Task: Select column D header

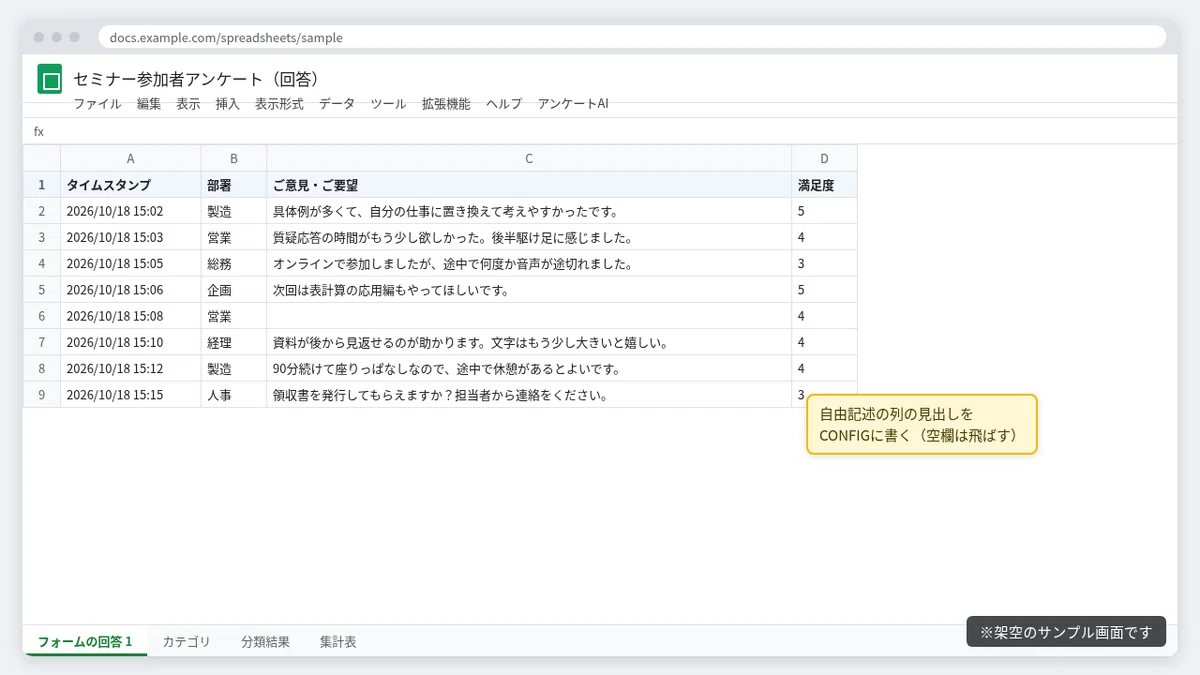Action: pos(824,158)
